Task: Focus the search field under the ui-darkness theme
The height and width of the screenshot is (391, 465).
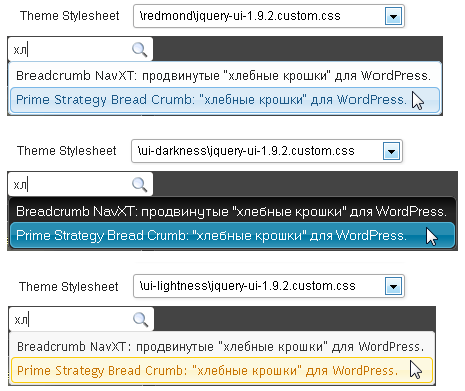Action: [x=80, y=184]
